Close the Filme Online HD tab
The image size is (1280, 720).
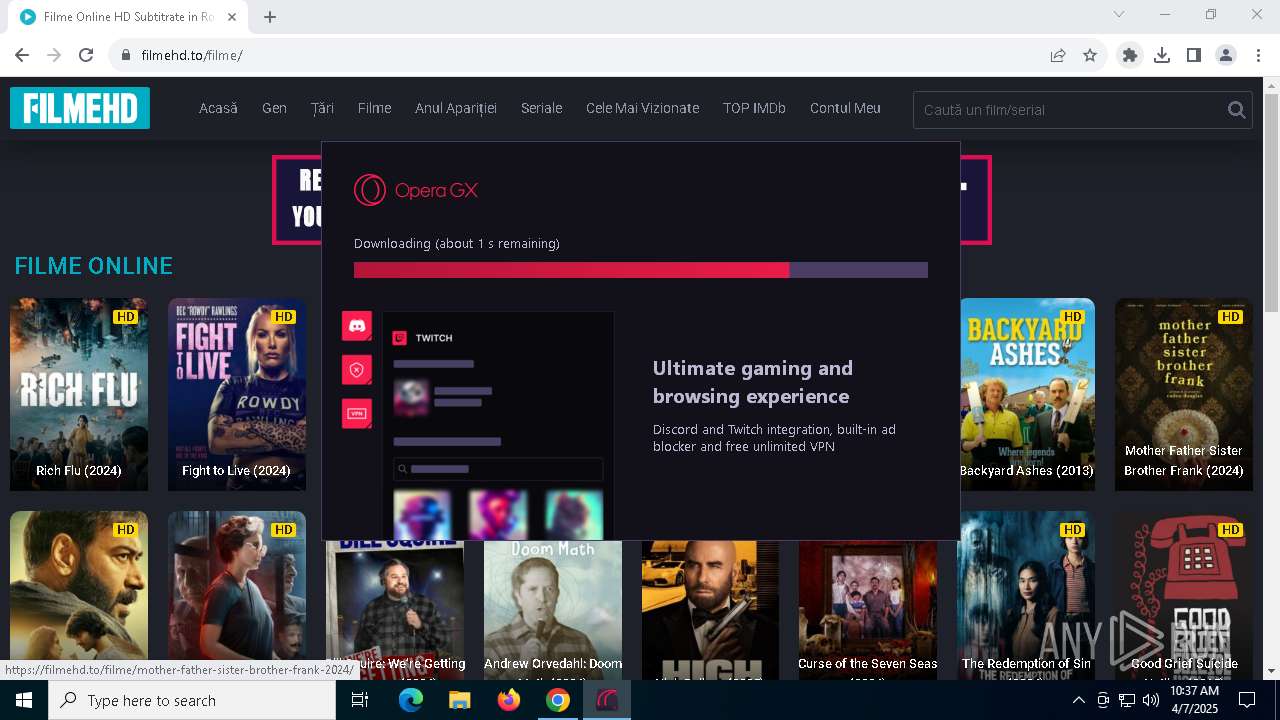pos(232,17)
